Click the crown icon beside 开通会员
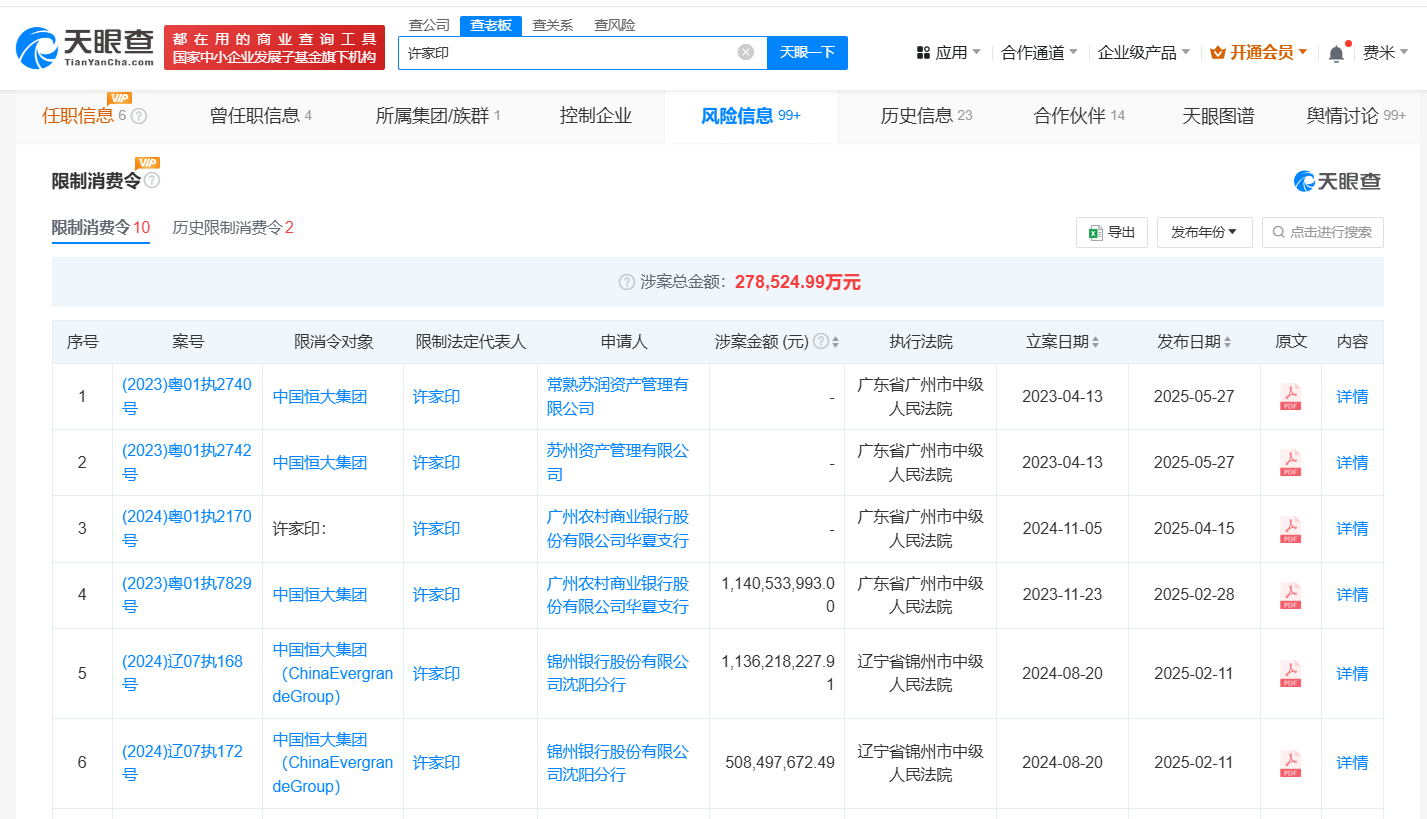This screenshot has height=819, width=1427. click(x=1219, y=52)
